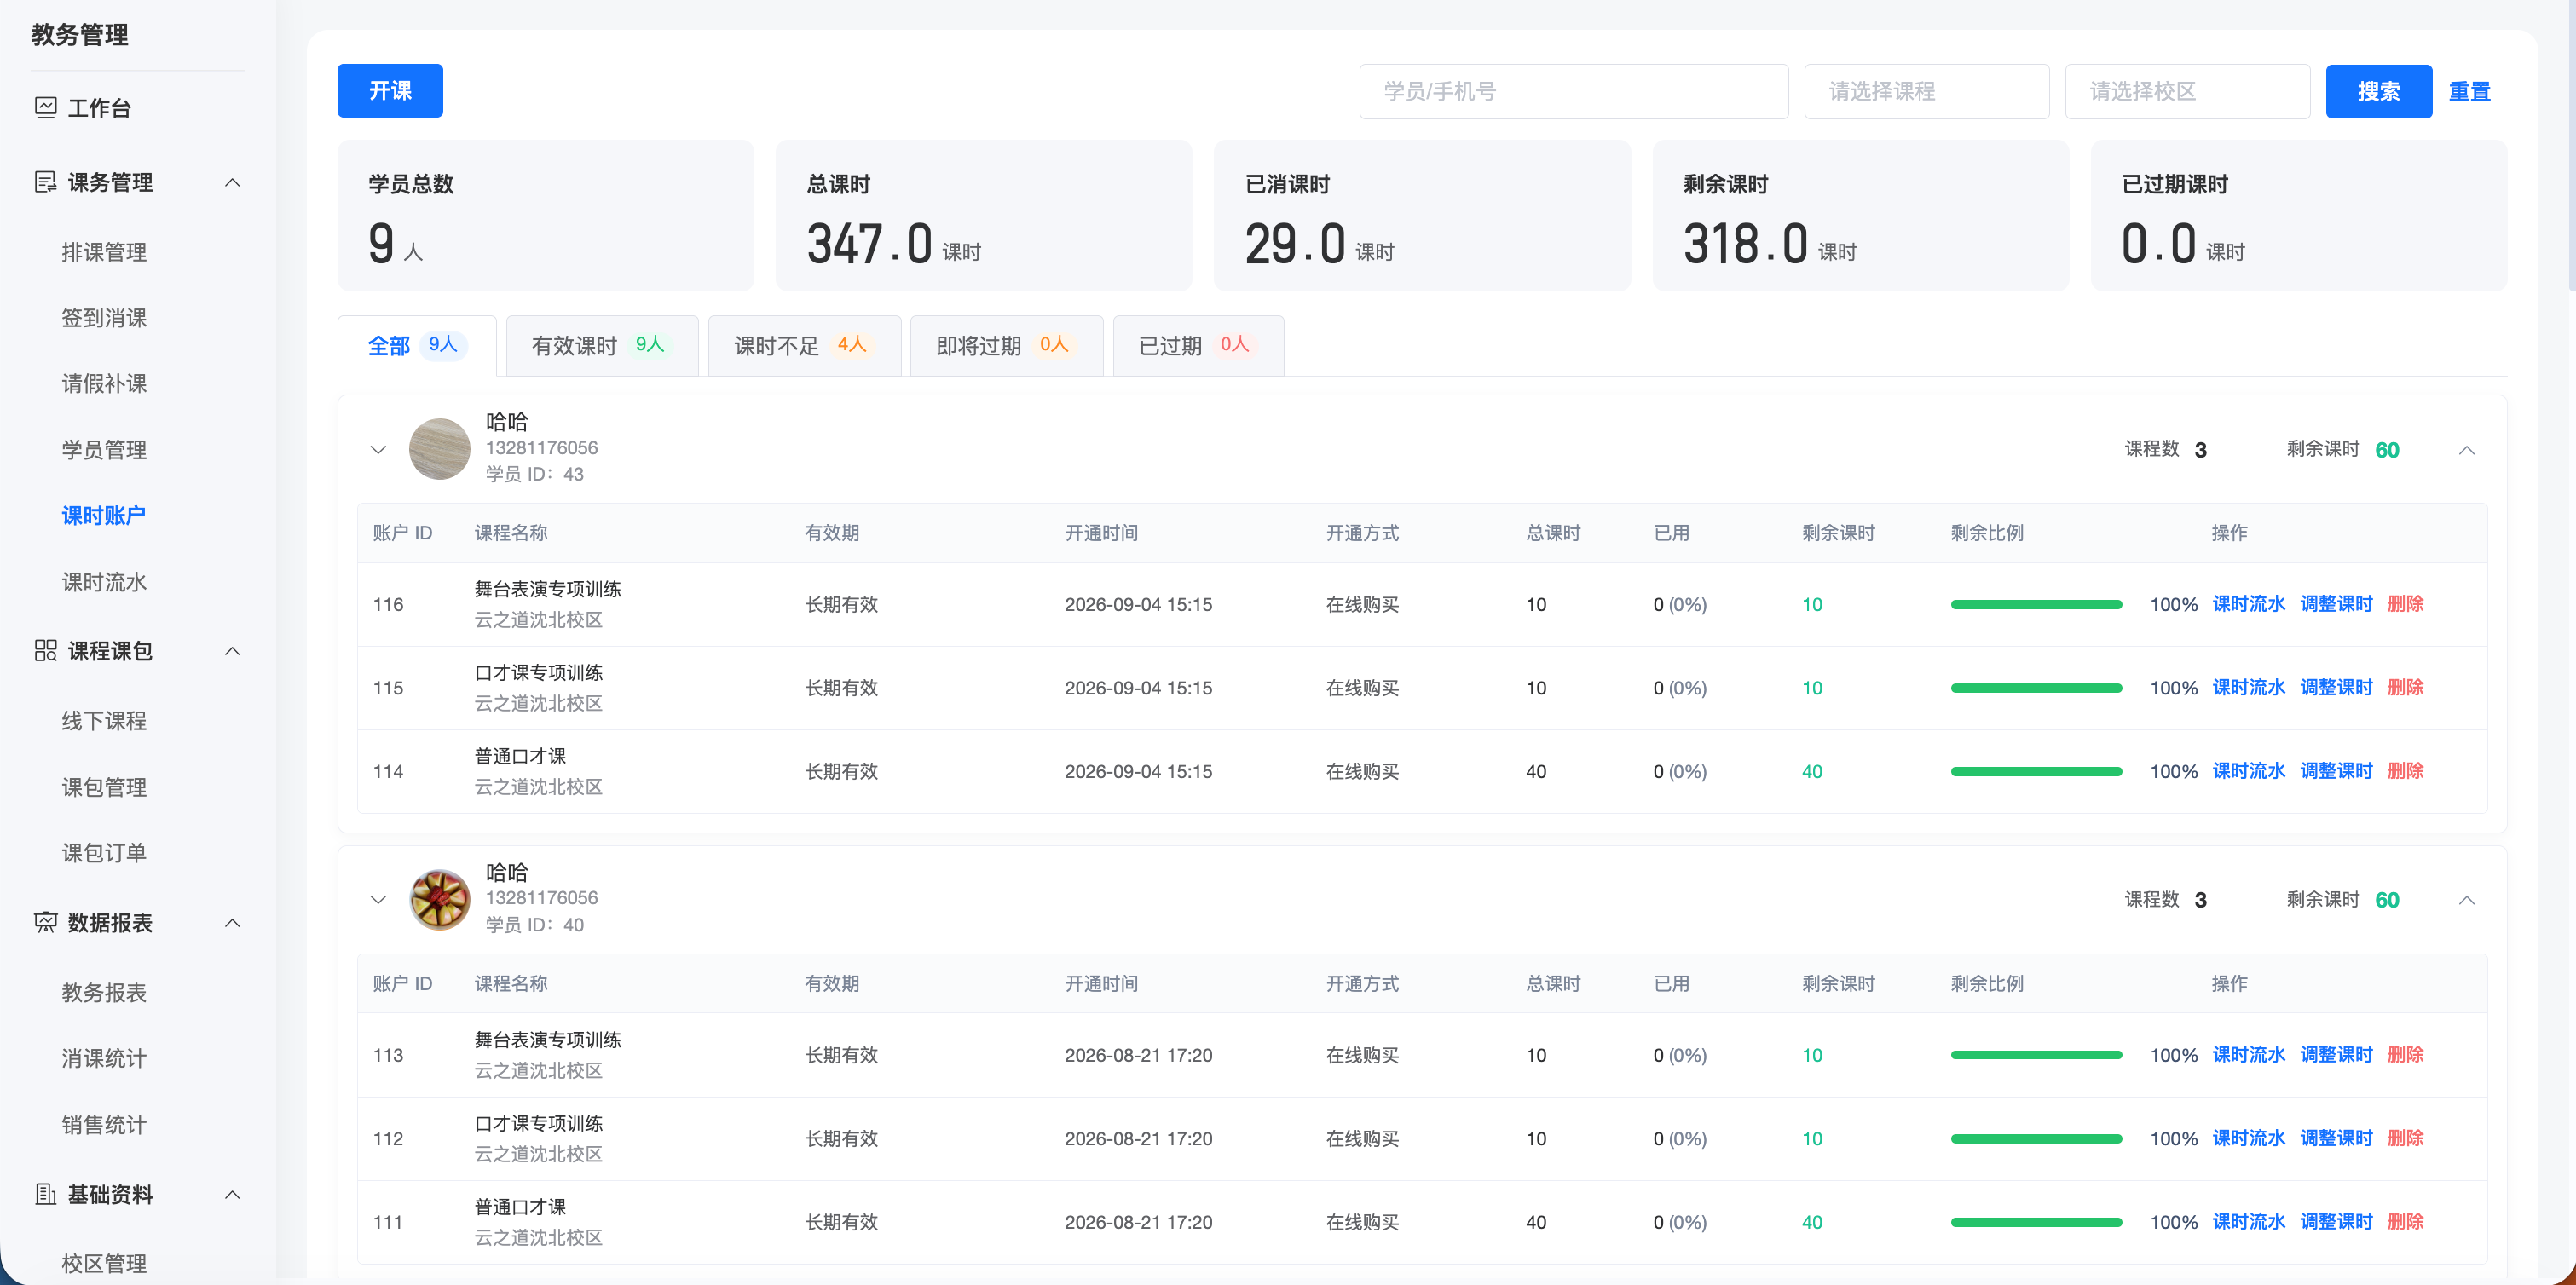Click the 课务管理 sidebar icon

45,182
